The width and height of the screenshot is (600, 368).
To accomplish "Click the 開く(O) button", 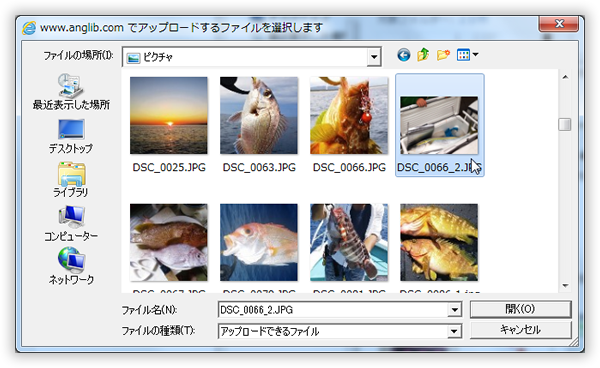I will [520, 309].
